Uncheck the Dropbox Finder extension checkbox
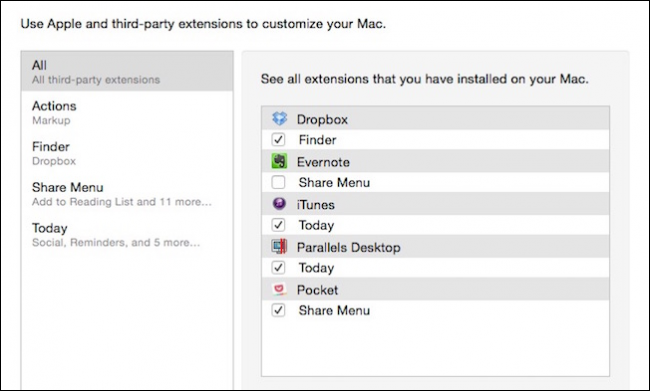The image size is (650, 391). [x=278, y=139]
